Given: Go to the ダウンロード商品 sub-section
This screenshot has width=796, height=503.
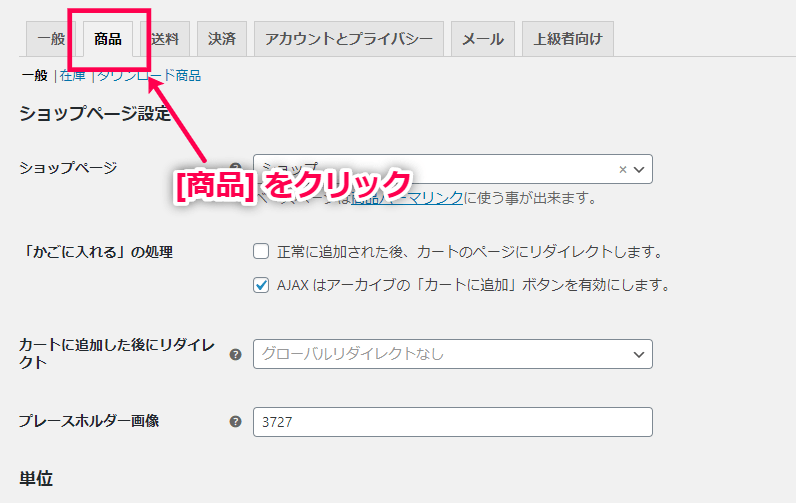Looking at the screenshot, I should (149, 76).
